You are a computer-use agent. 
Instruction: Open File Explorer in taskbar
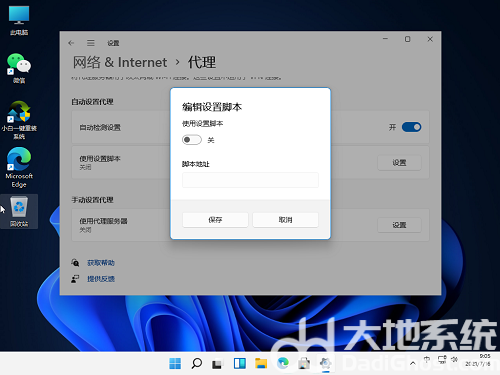(261, 363)
